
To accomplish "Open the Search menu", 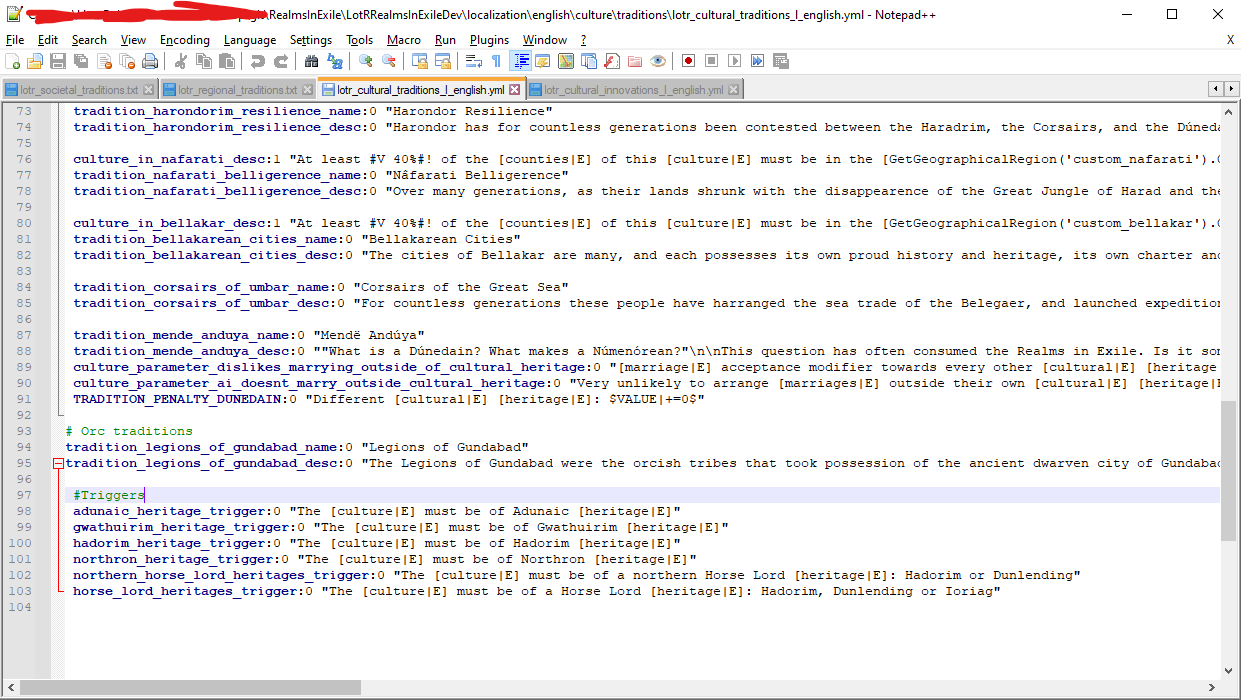I will click(x=89, y=40).
